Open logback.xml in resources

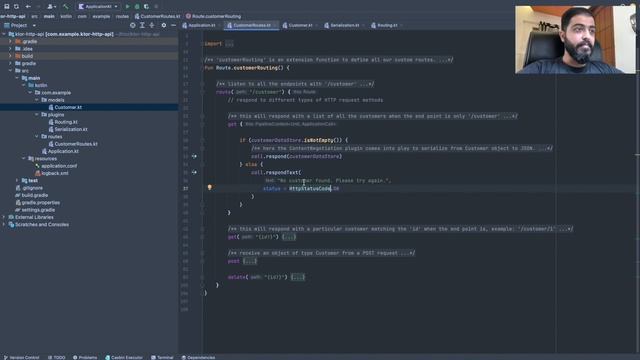pos(52,173)
